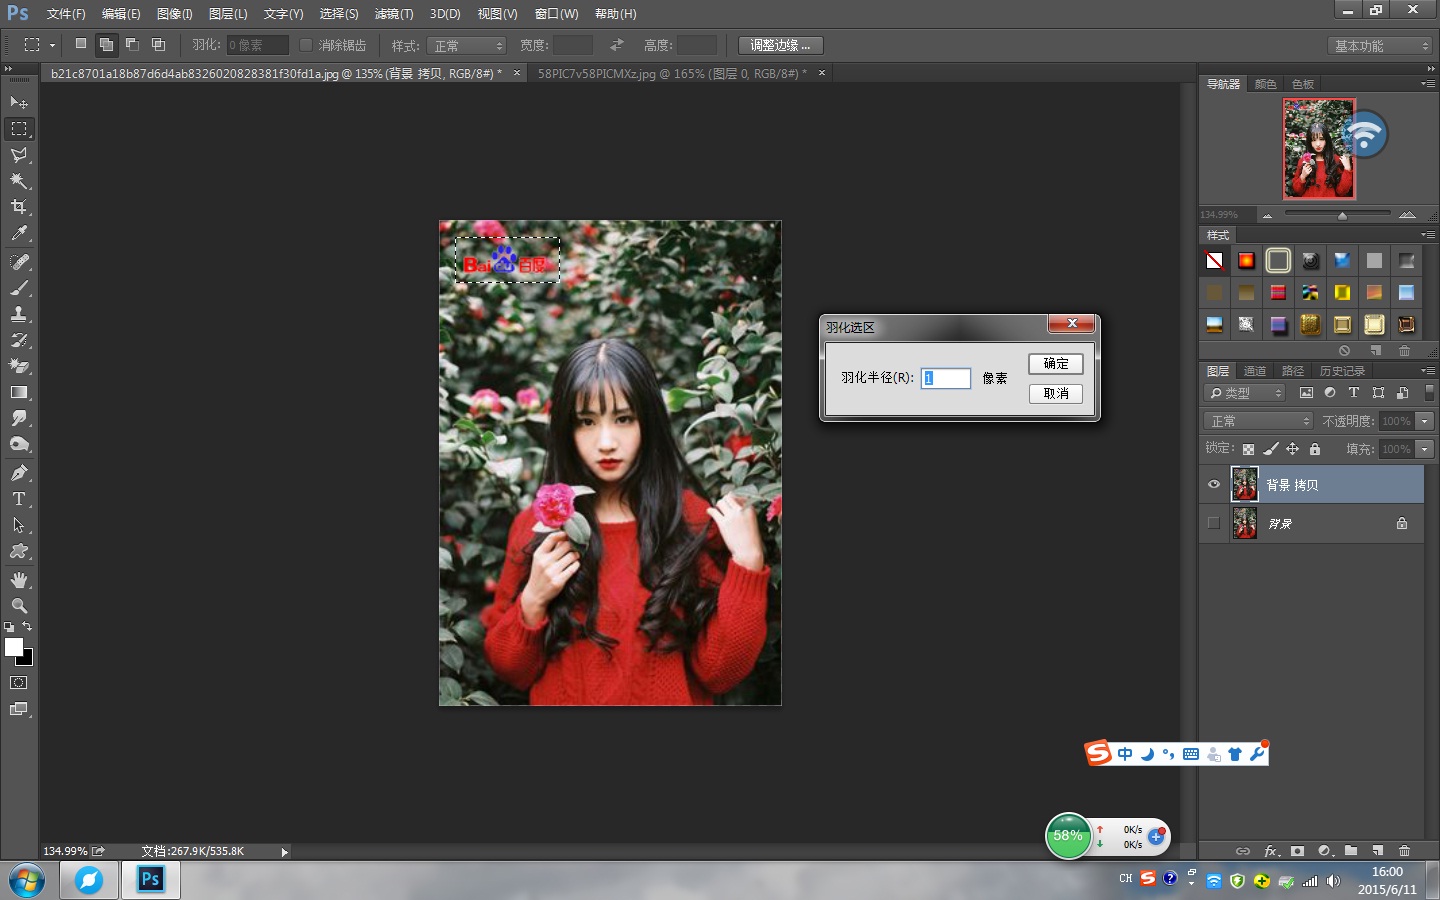Viewport: 1440px width, 900px height.
Task: Enable the 消除锯齿 anti-alias checkbox
Action: click(306, 45)
